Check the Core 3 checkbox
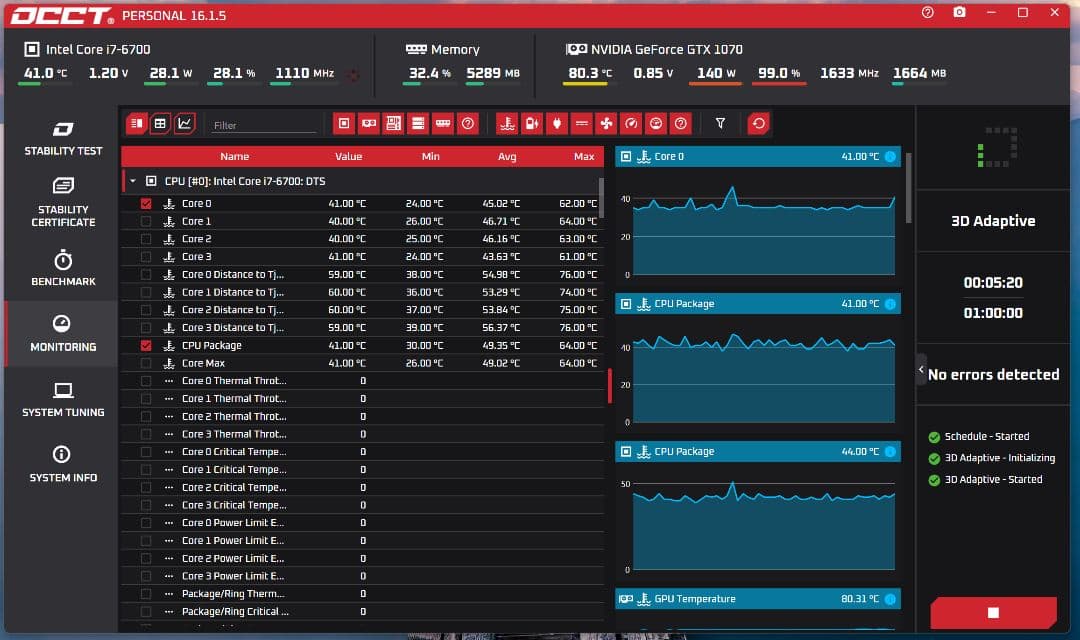This screenshot has height=640, width=1080. pyautogui.click(x=146, y=256)
